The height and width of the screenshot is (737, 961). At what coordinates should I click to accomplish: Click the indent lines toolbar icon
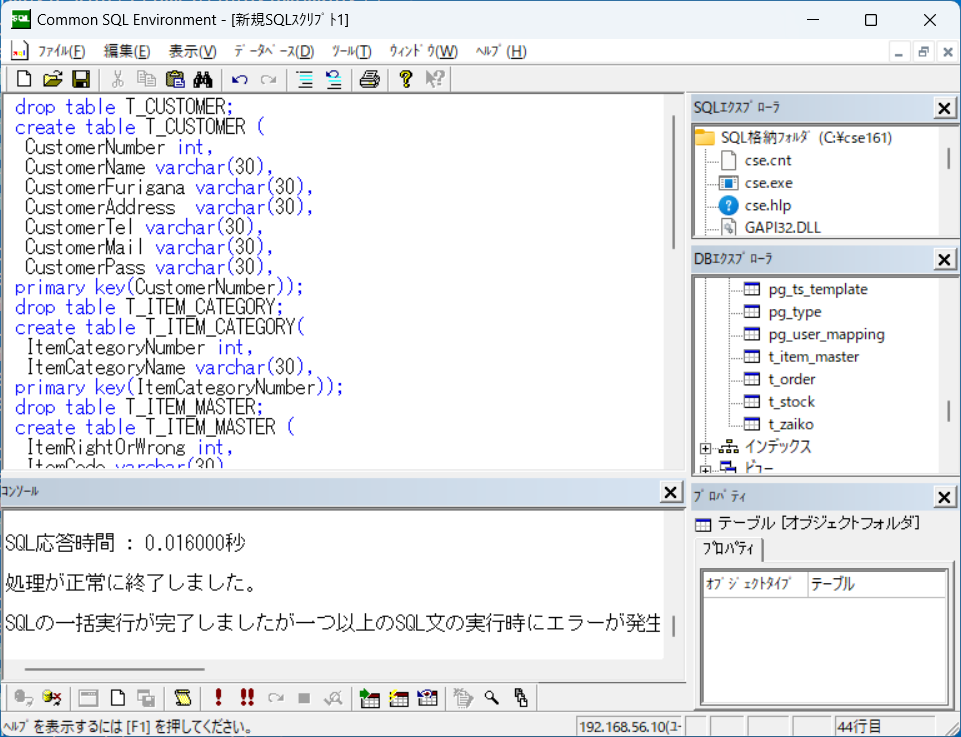coord(305,79)
